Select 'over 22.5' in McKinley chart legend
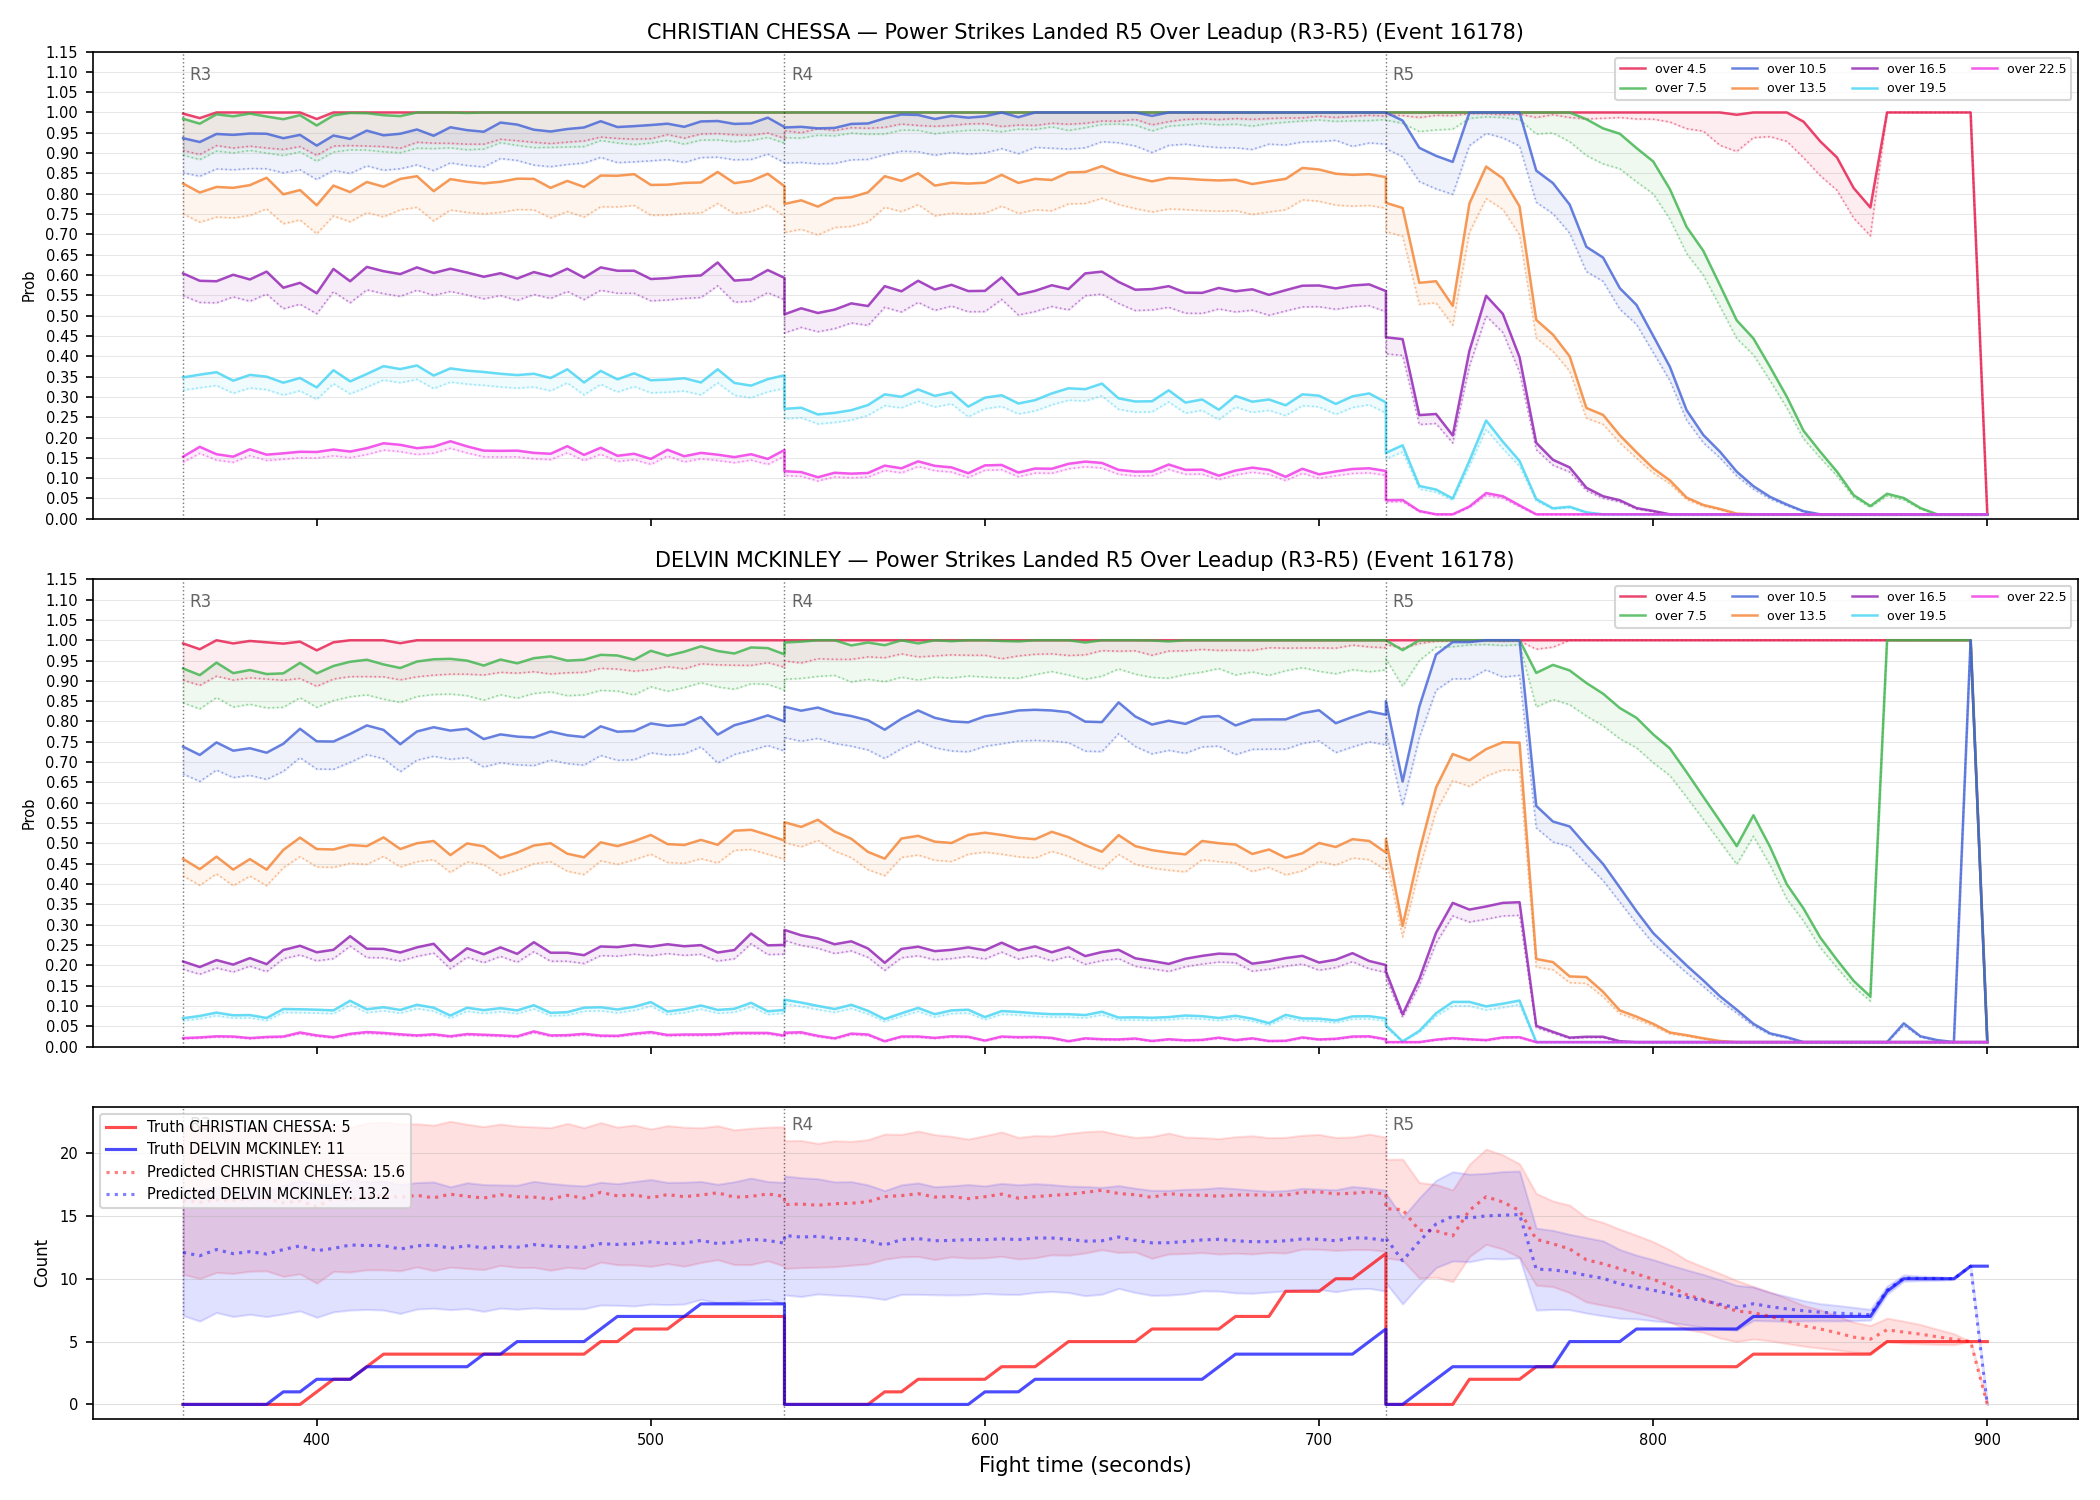 click(x=2019, y=597)
